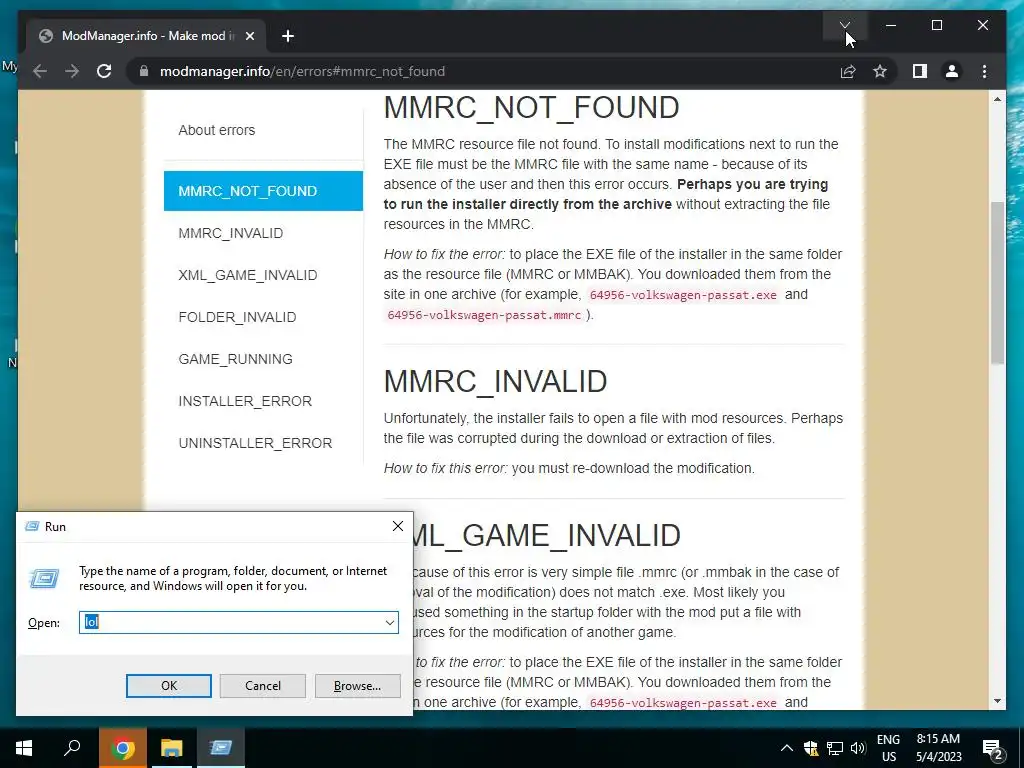Close the Run dialog with X
This screenshot has height=768, width=1024.
pos(398,526)
